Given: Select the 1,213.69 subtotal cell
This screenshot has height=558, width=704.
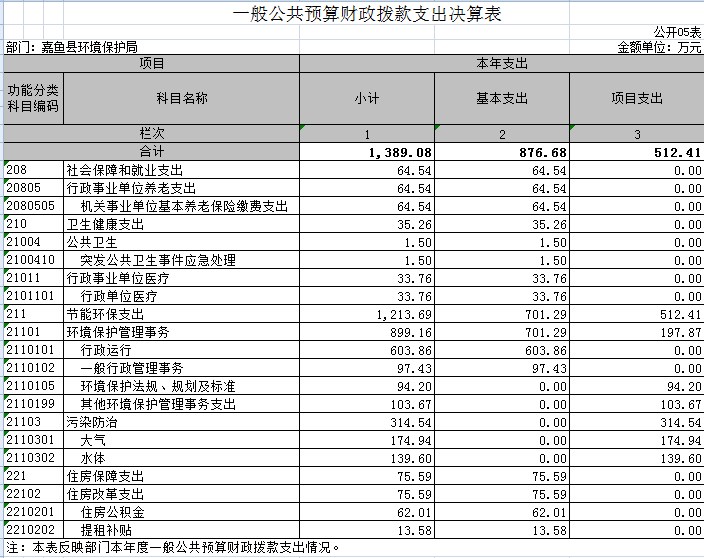Looking at the screenshot, I should (x=367, y=314).
